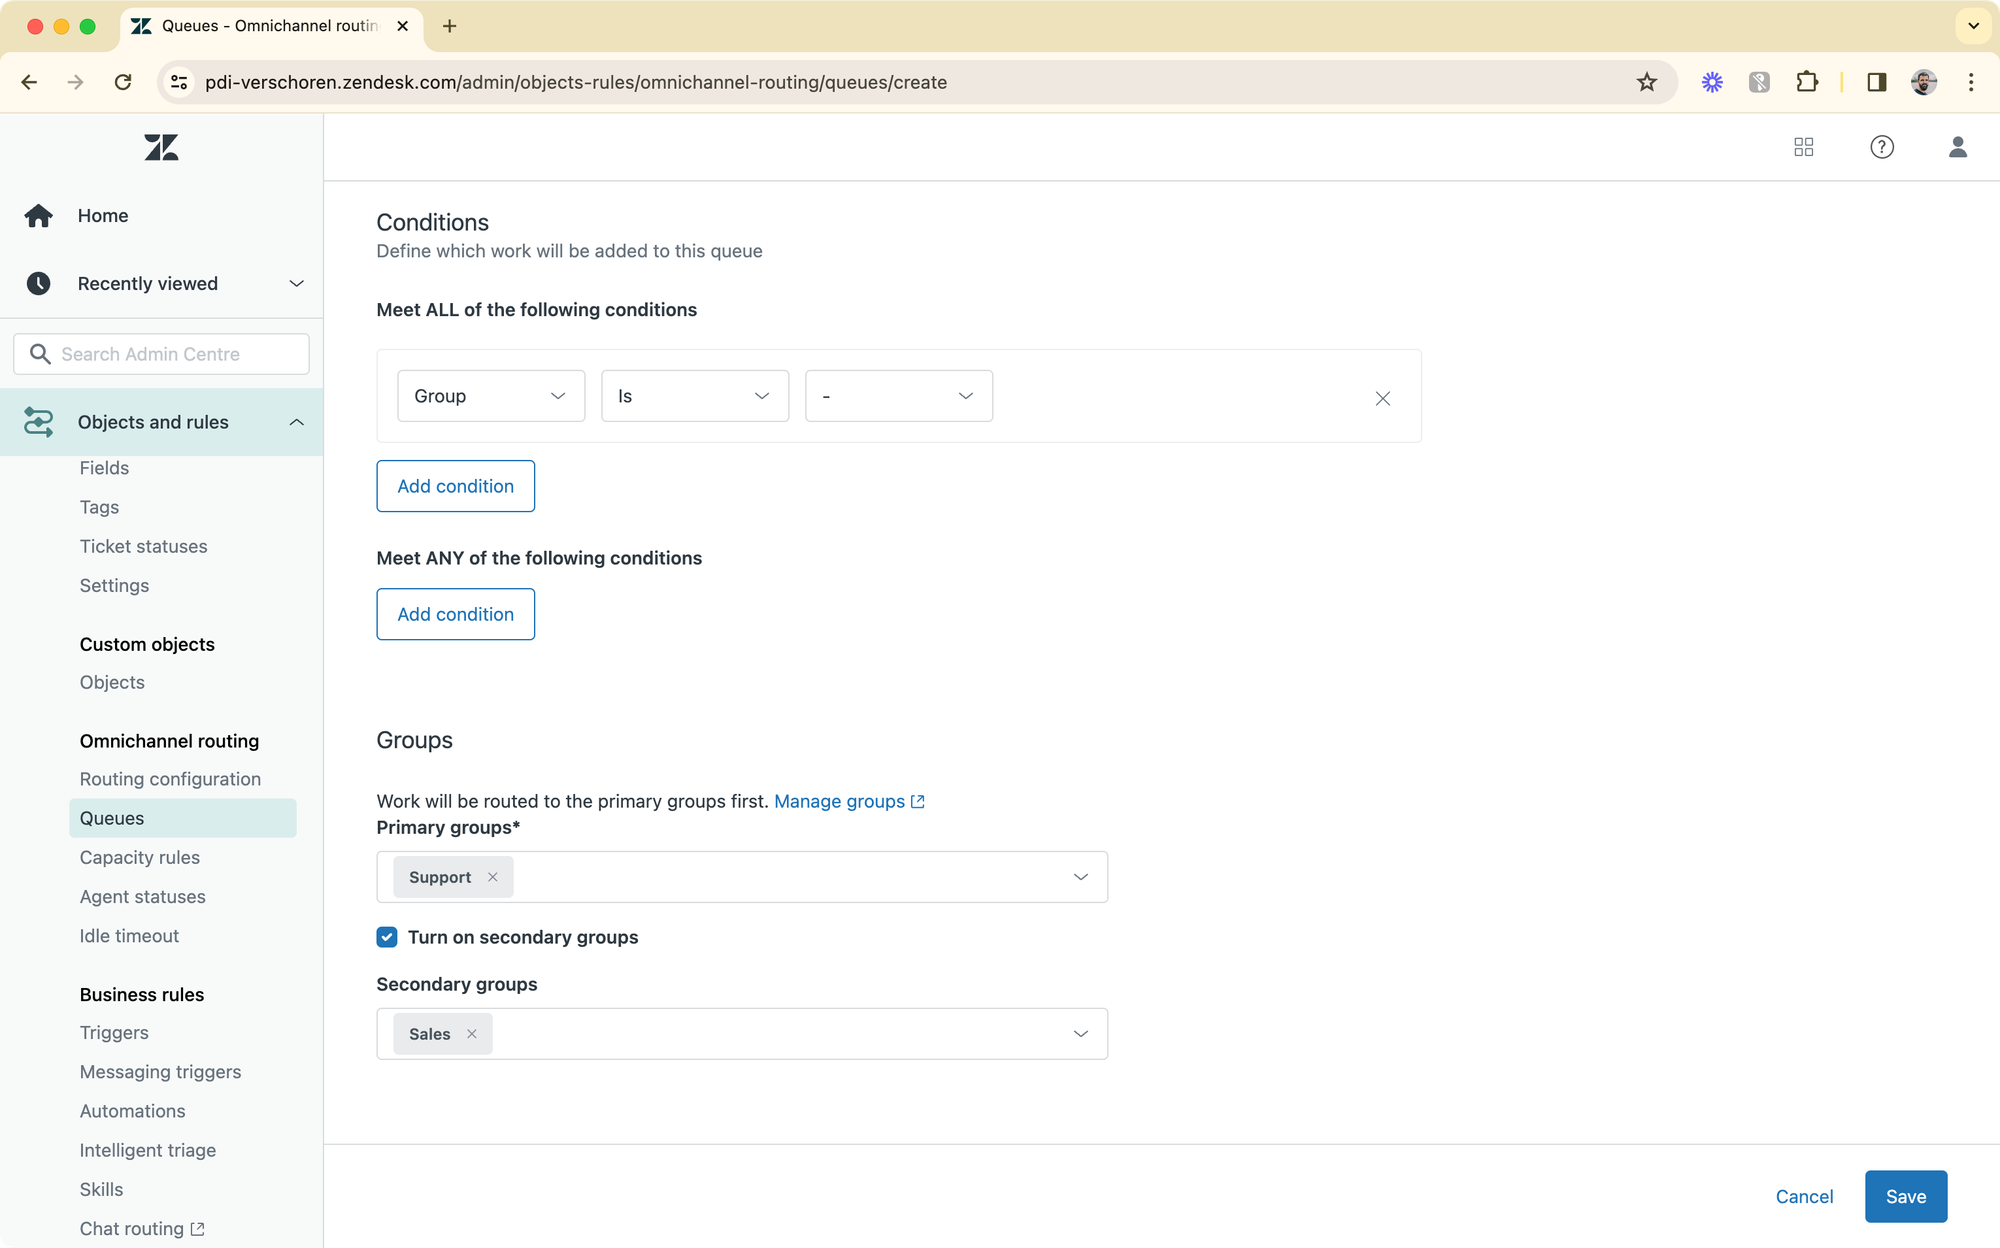The image size is (2000, 1248).
Task: Open the Group condition field dropdown
Action: 490,396
